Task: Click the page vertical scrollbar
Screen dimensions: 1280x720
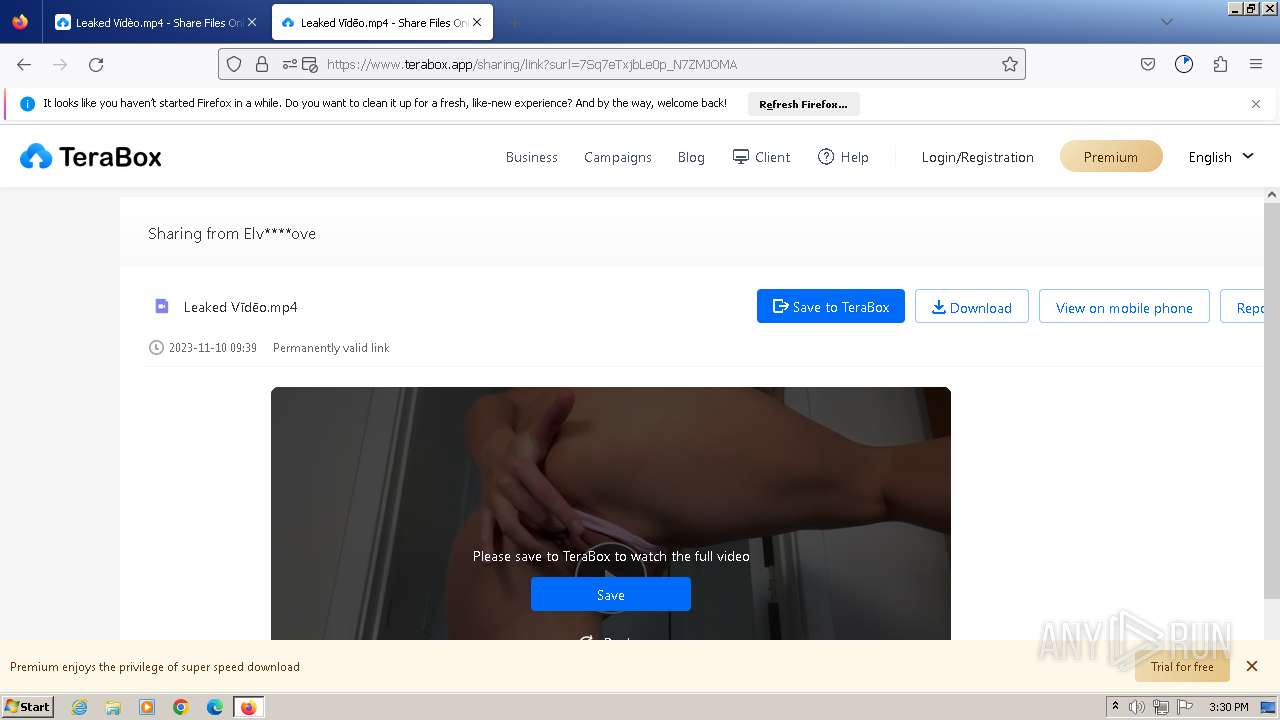Action: coord(1272,400)
